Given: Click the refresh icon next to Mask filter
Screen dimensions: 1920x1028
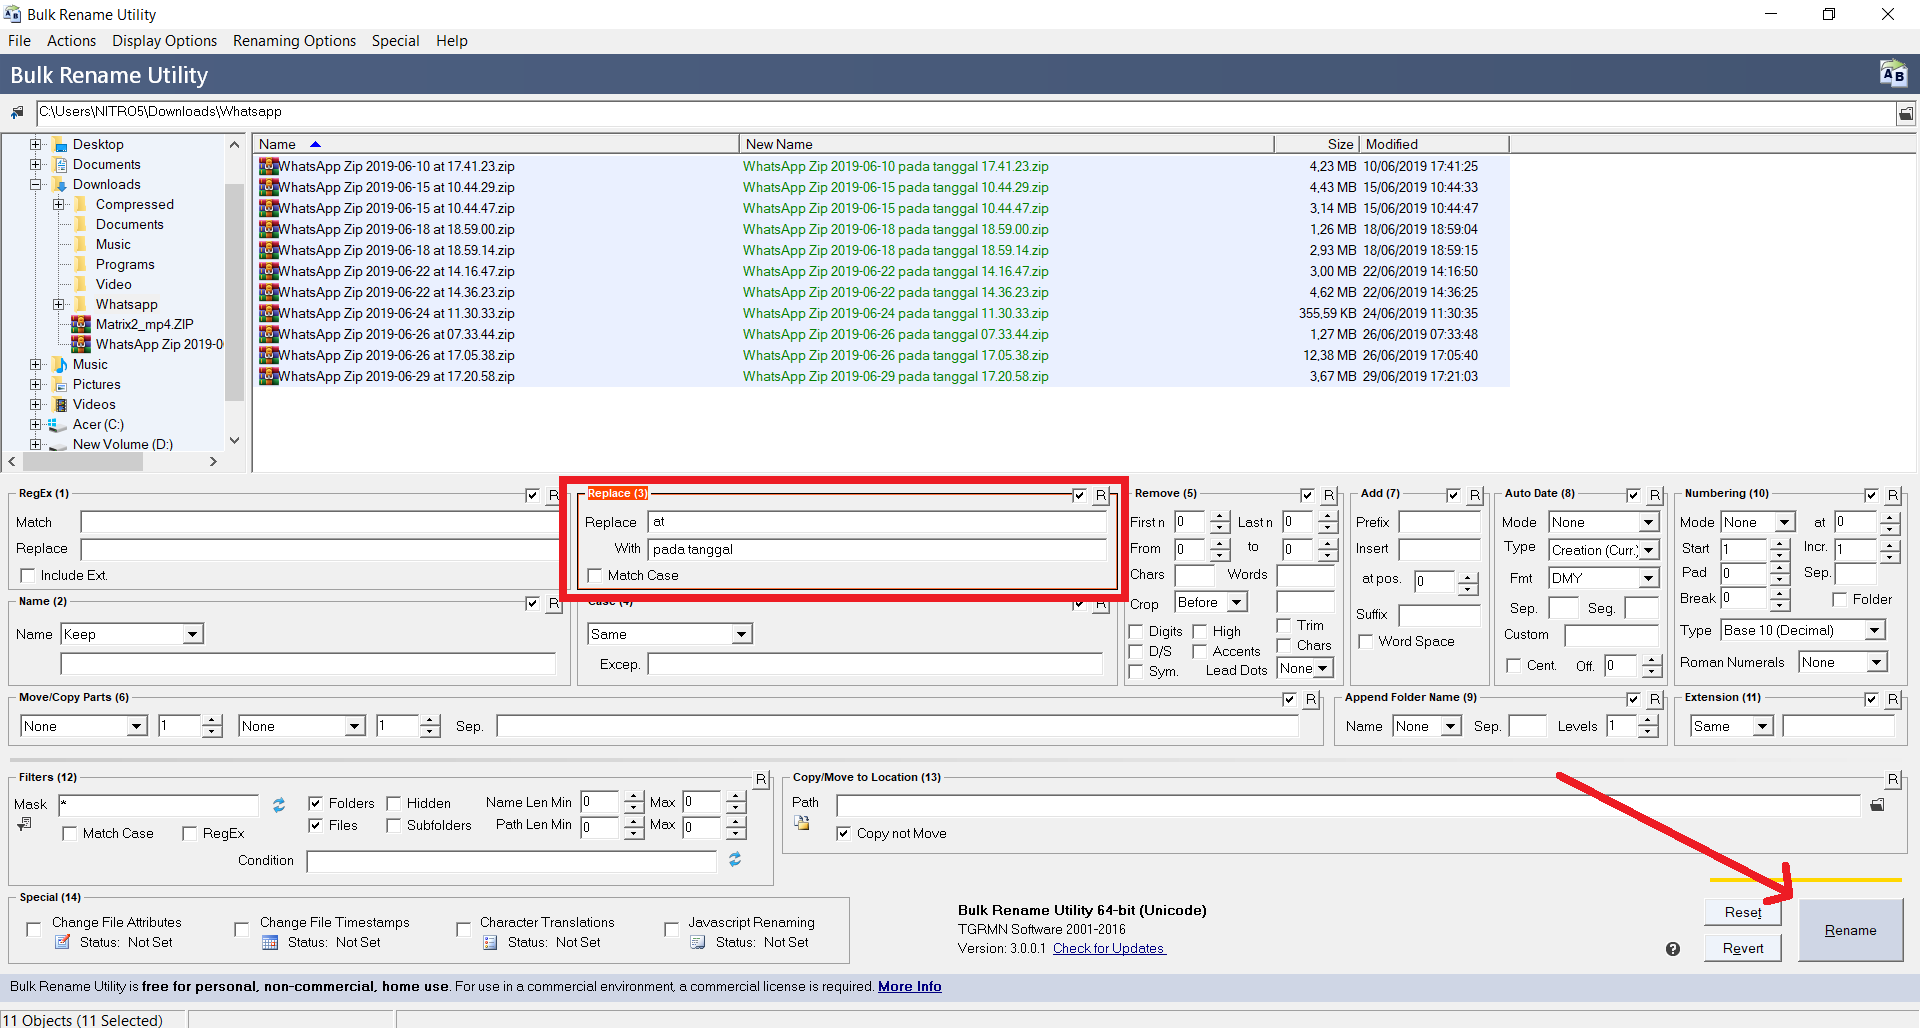Looking at the screenshot, I should 279,805.
